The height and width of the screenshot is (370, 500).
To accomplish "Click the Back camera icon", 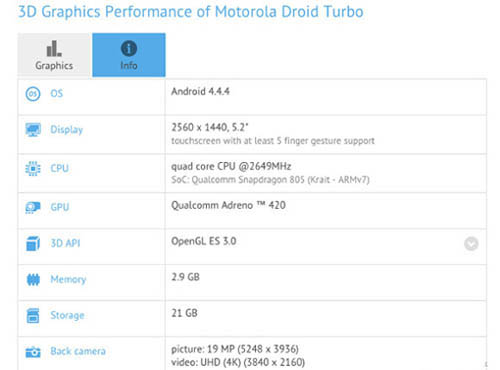I will 33,352.
